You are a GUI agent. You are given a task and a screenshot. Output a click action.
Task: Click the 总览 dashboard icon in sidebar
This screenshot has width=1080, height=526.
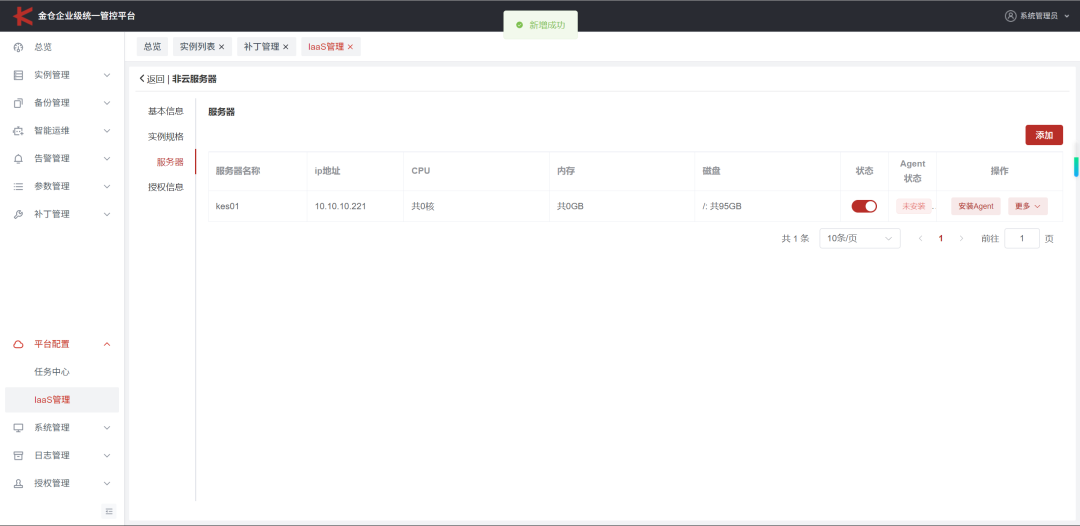pyautogui.click(x=19, y=47)
